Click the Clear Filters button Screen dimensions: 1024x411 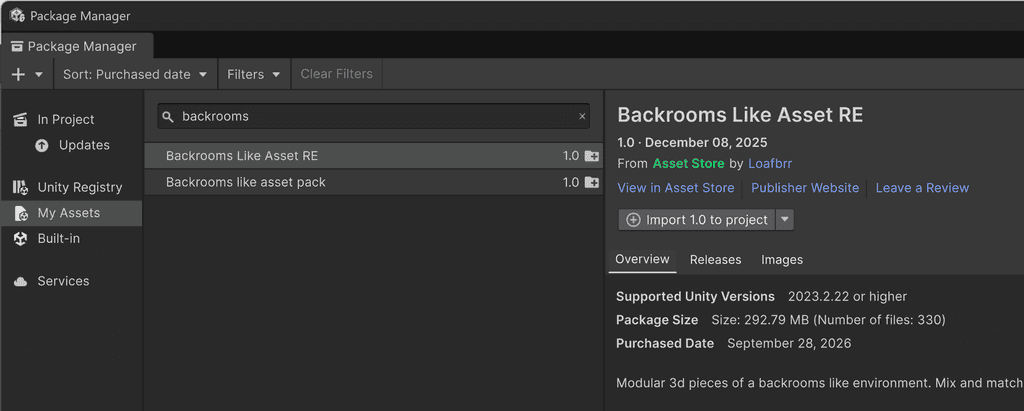coord(336,74)
